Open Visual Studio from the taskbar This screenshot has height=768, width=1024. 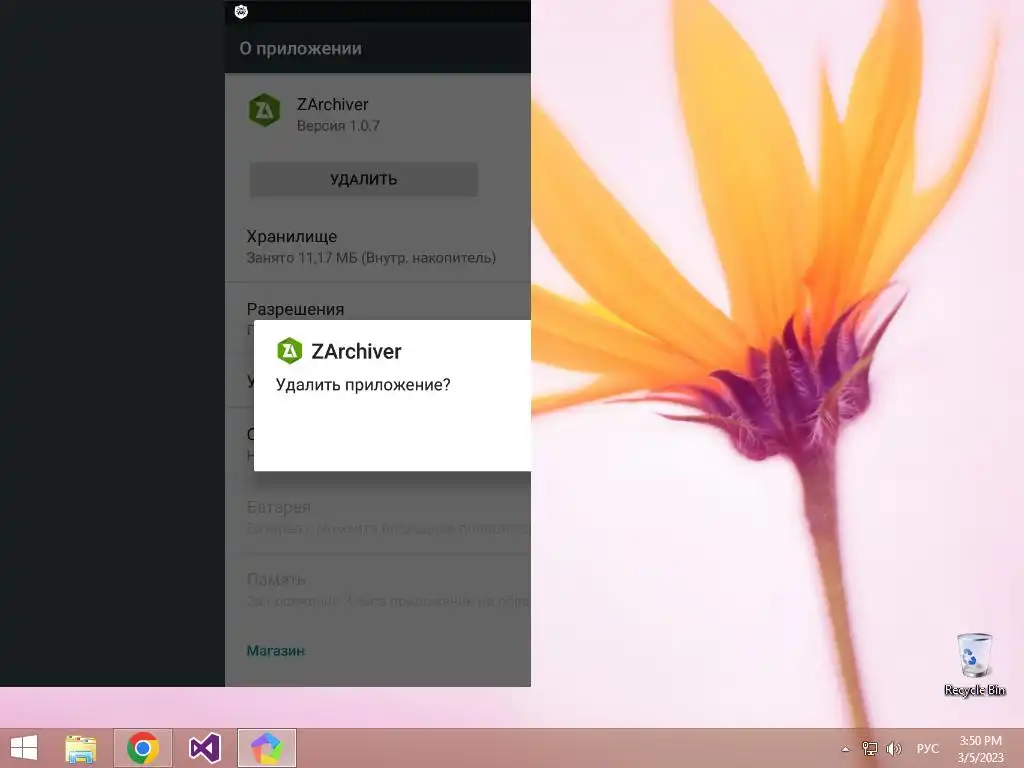[204, 748]
